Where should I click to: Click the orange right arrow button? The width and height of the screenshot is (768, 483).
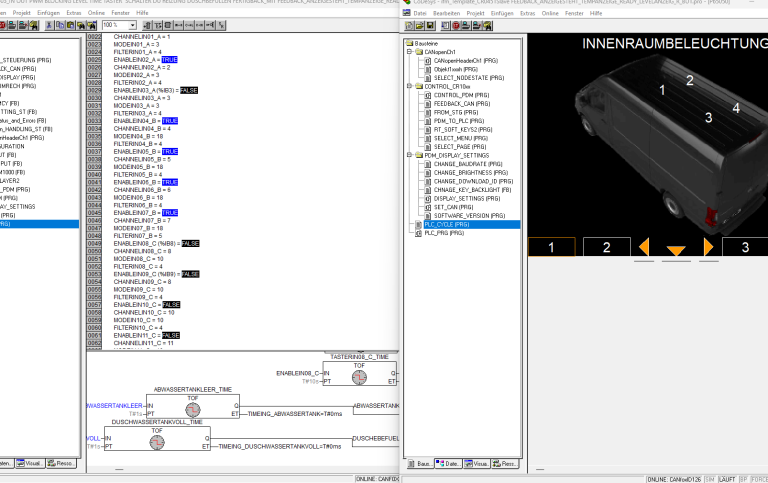[708, 247]
